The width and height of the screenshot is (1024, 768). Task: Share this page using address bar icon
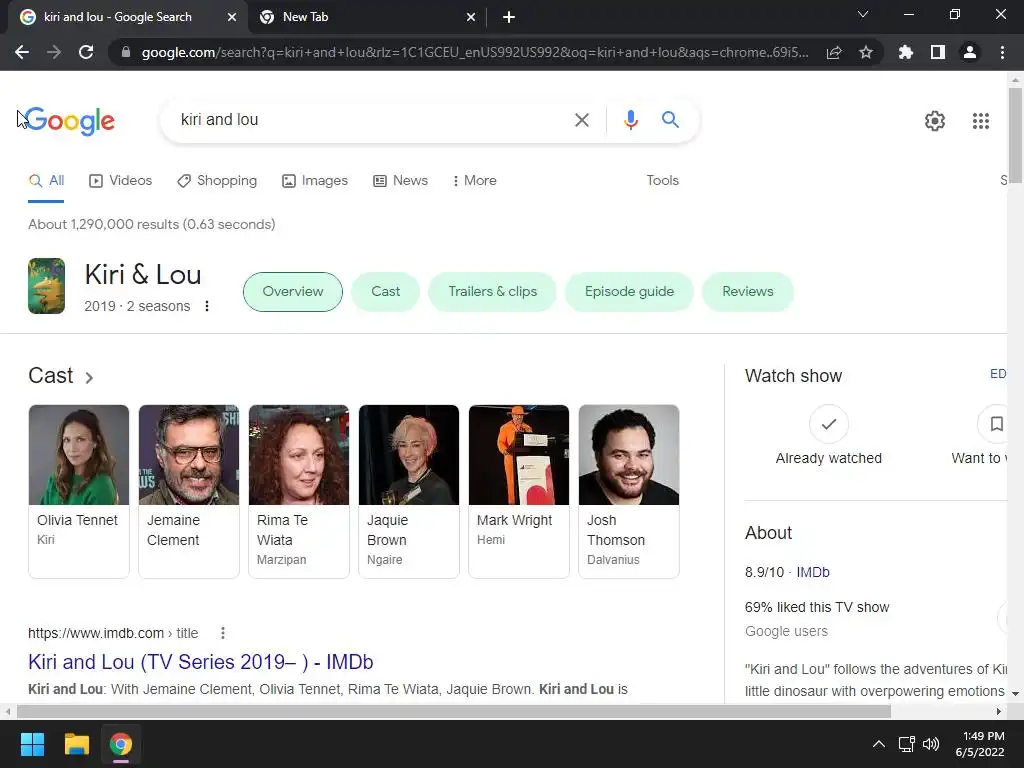click(834, 52)
